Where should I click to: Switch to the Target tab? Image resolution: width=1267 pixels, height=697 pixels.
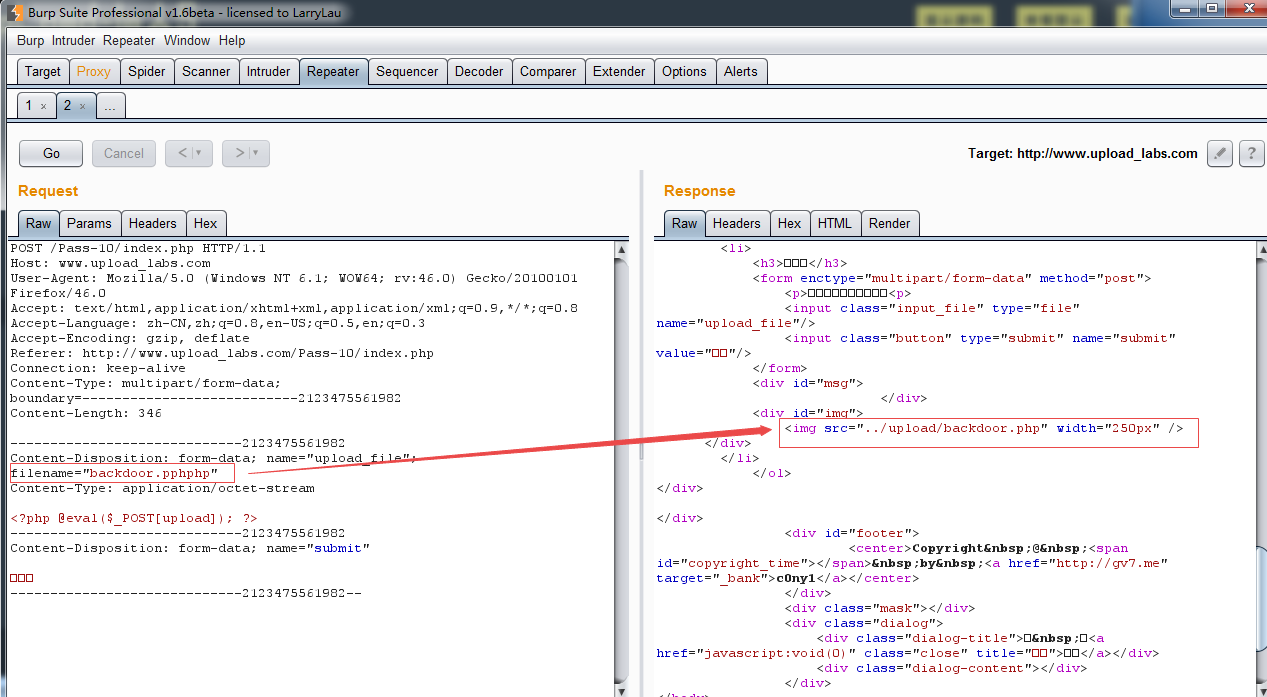click(x=43, y=72)
